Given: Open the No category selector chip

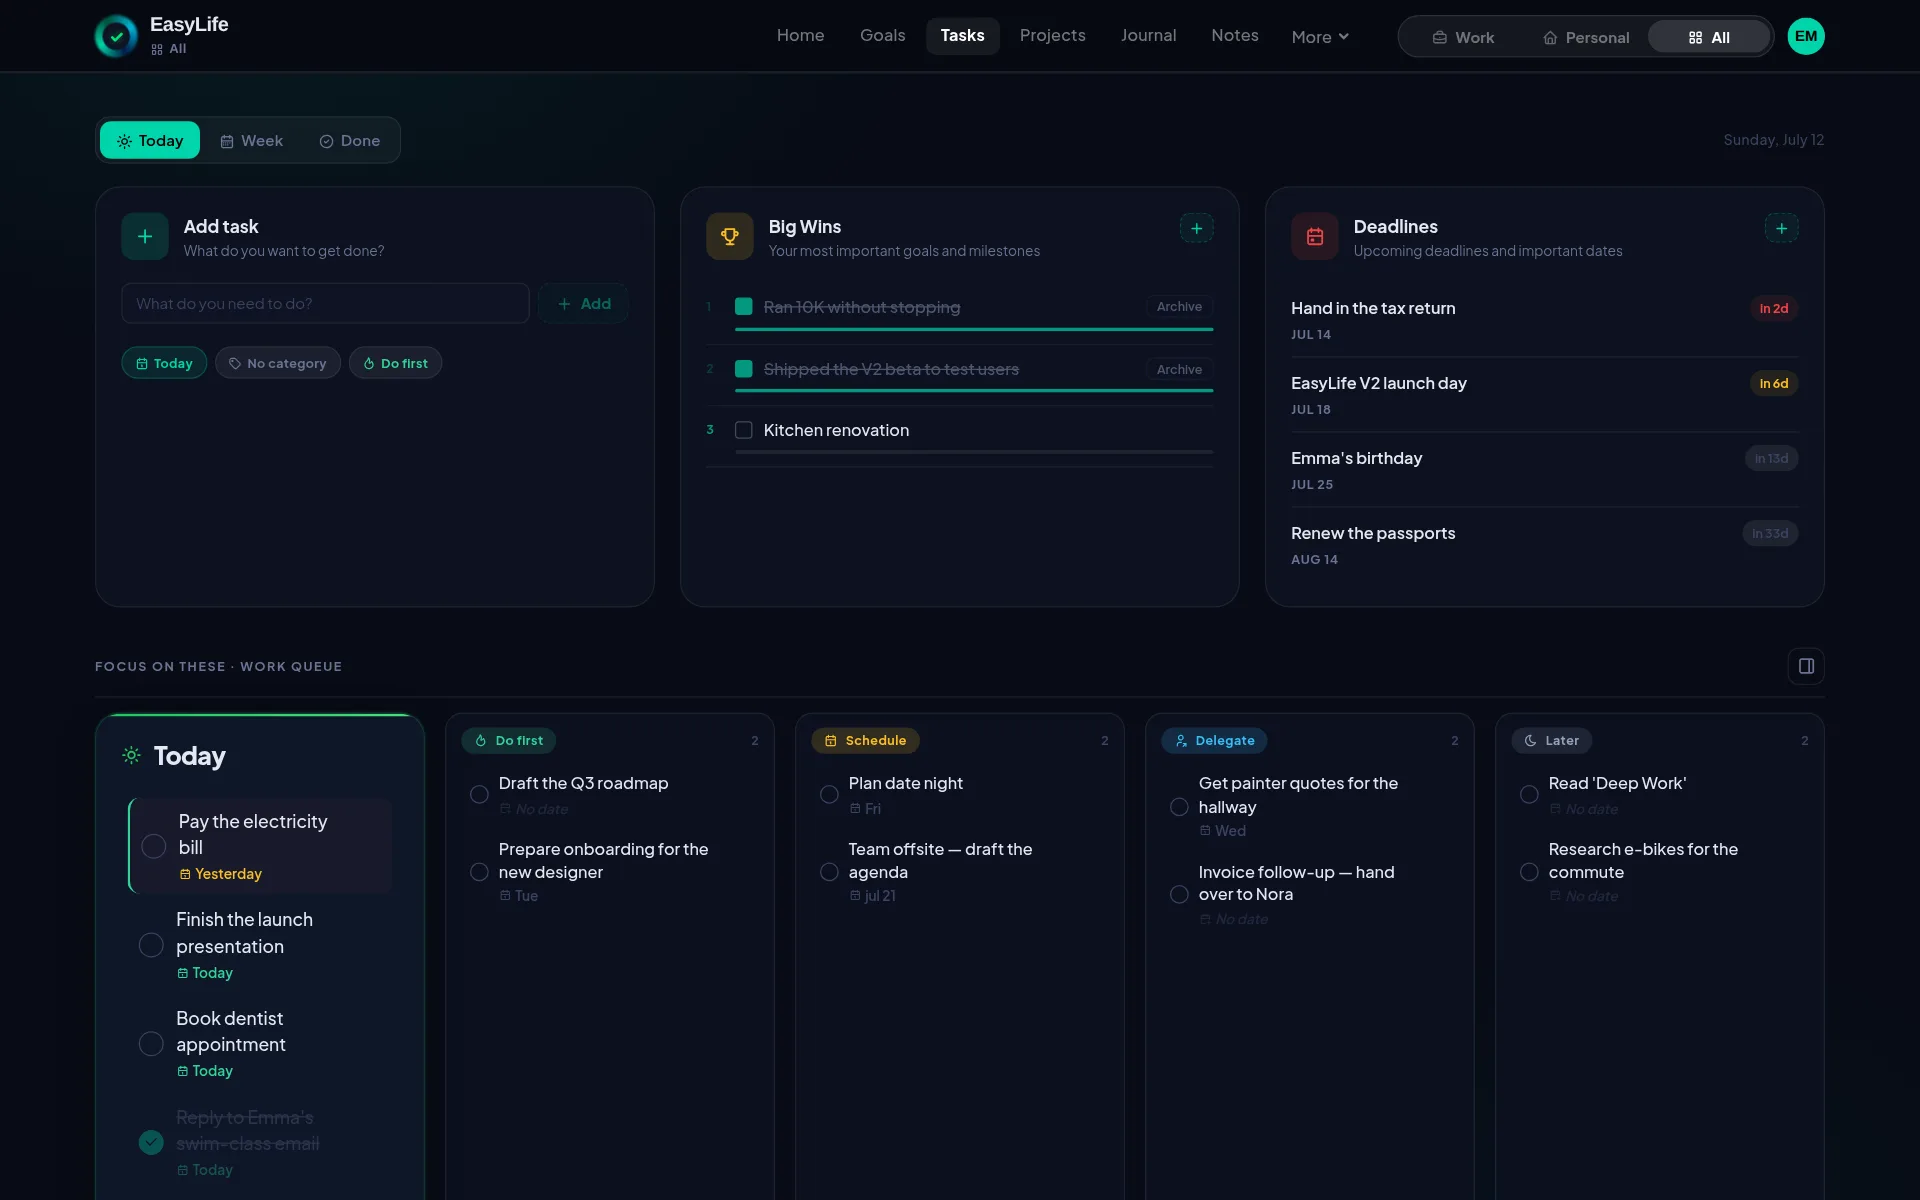Looking at the screenshot, I should click(x=278, y=363).
